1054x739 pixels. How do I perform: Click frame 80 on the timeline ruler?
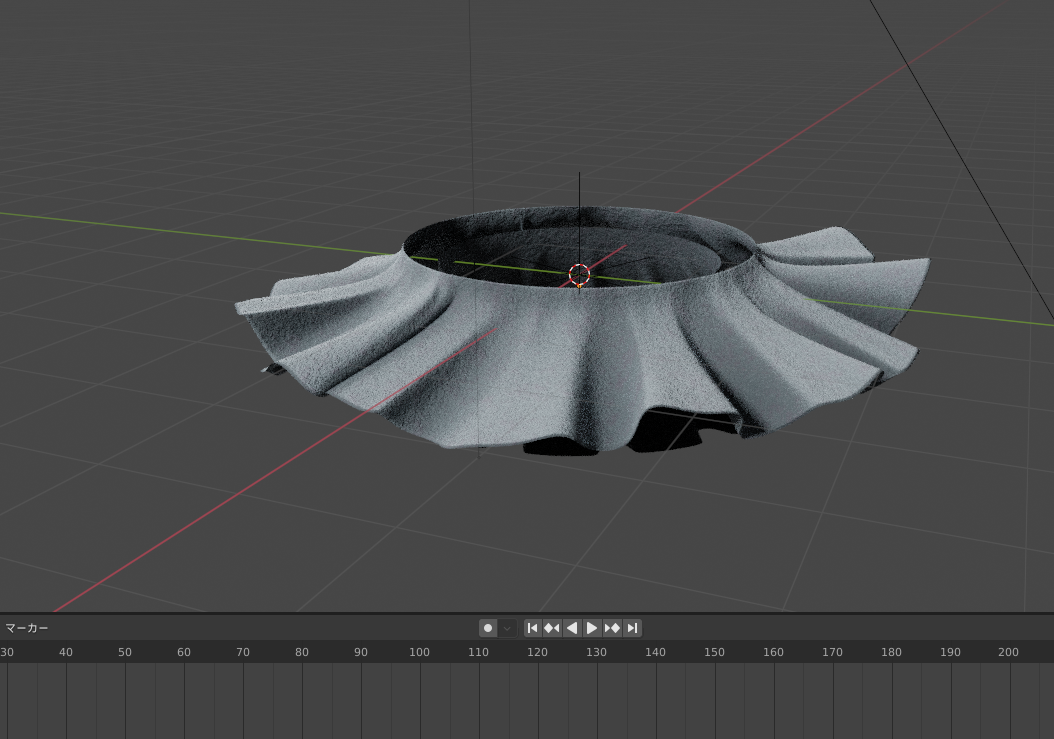(x=302, y=652)
